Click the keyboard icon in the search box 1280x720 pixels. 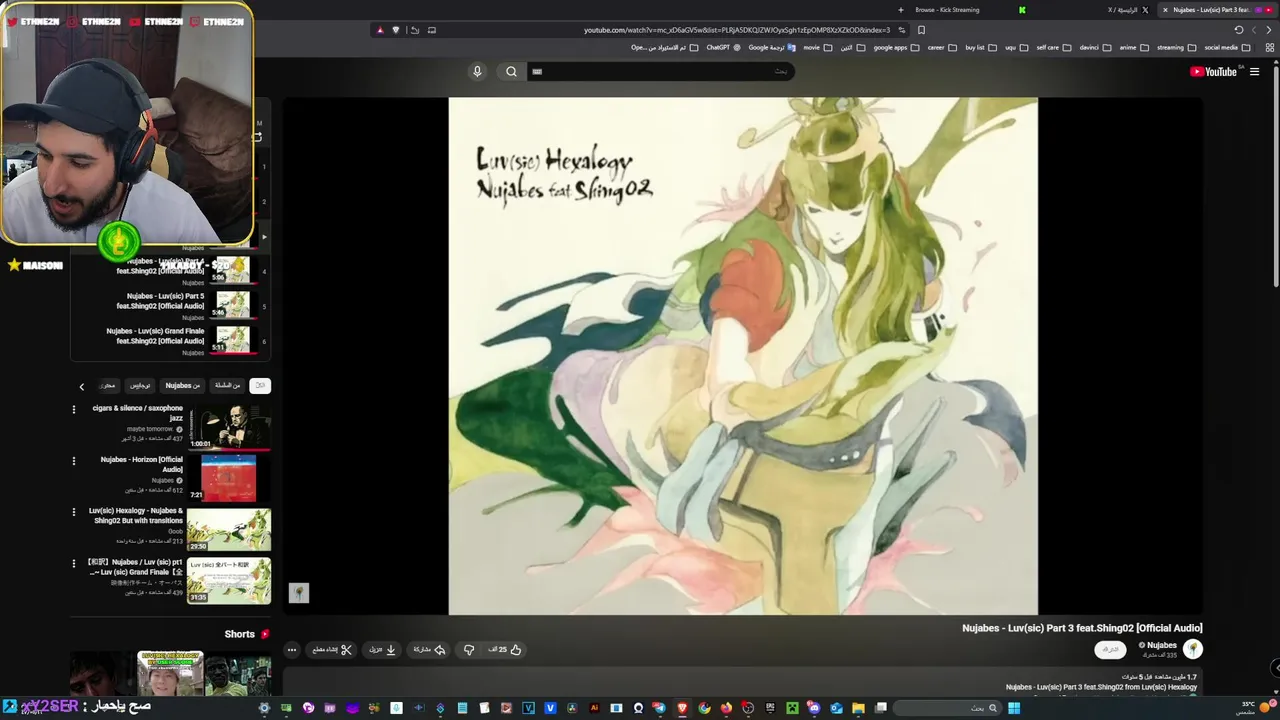(537, 71)
